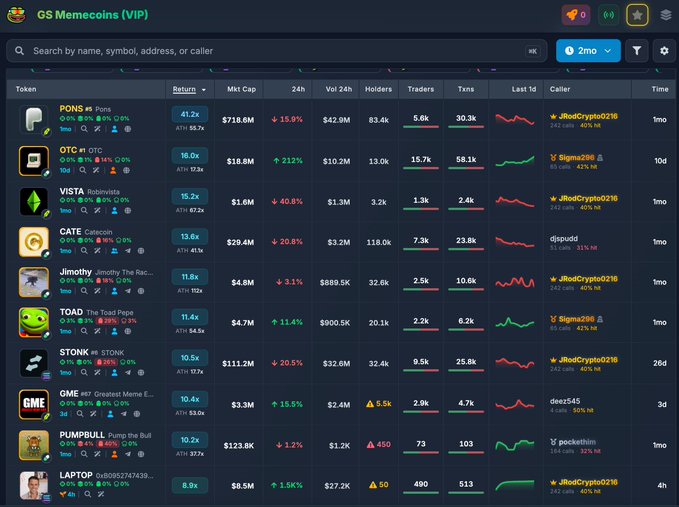Open the stacked layers icon

click(666, 15)
